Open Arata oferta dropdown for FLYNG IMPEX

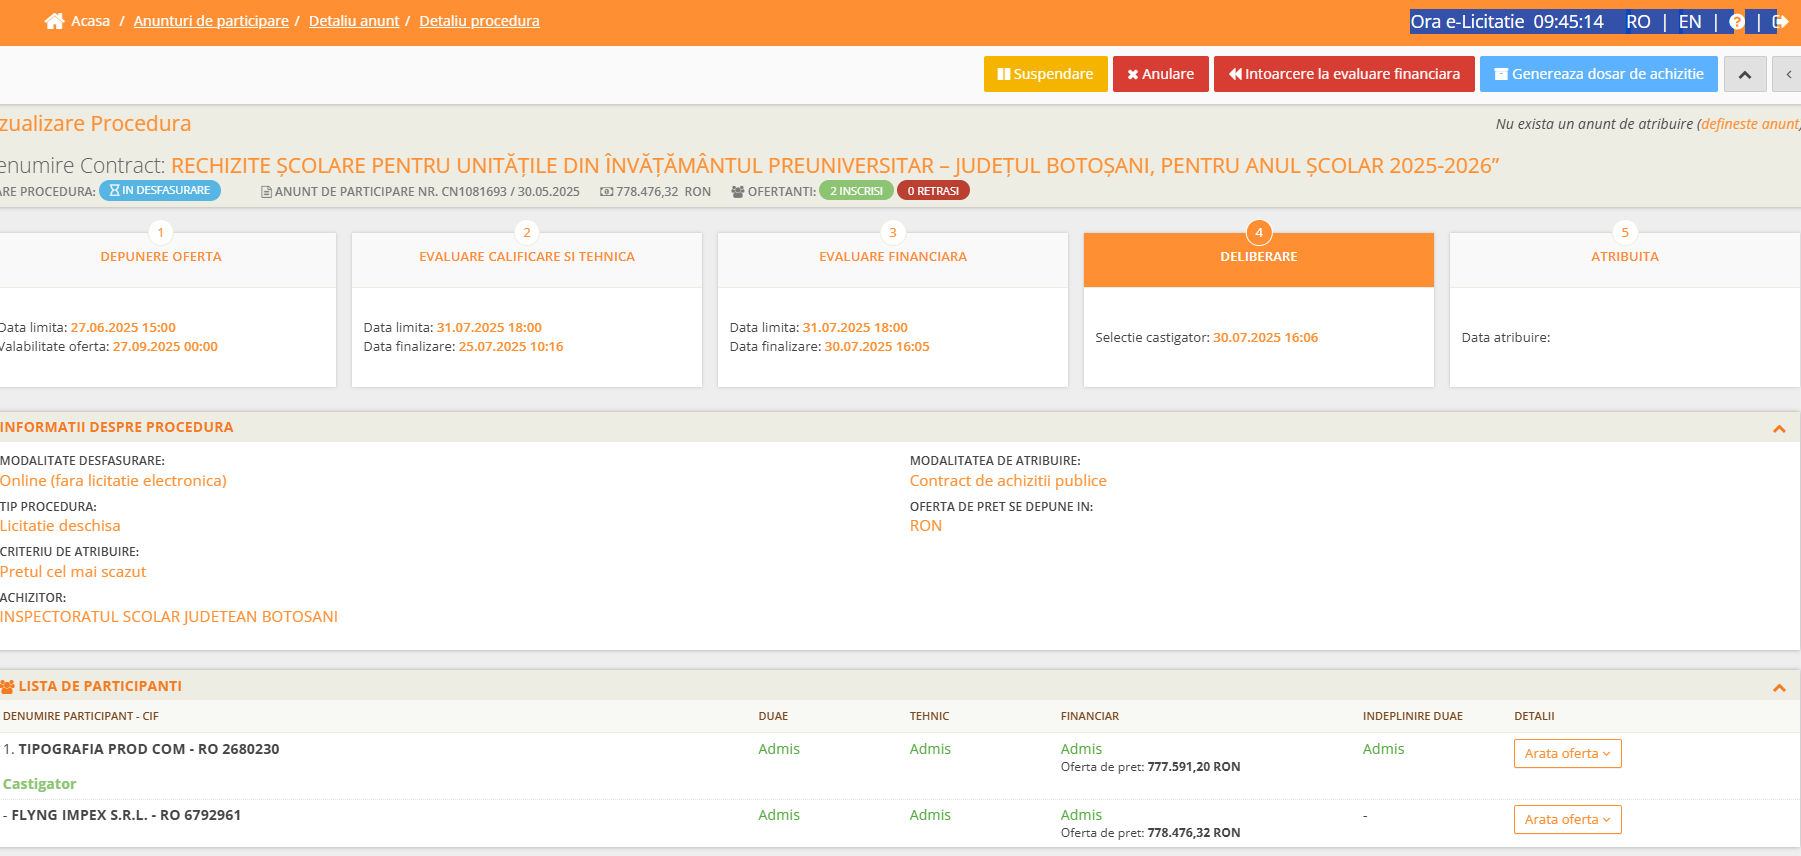[1567, 819]
